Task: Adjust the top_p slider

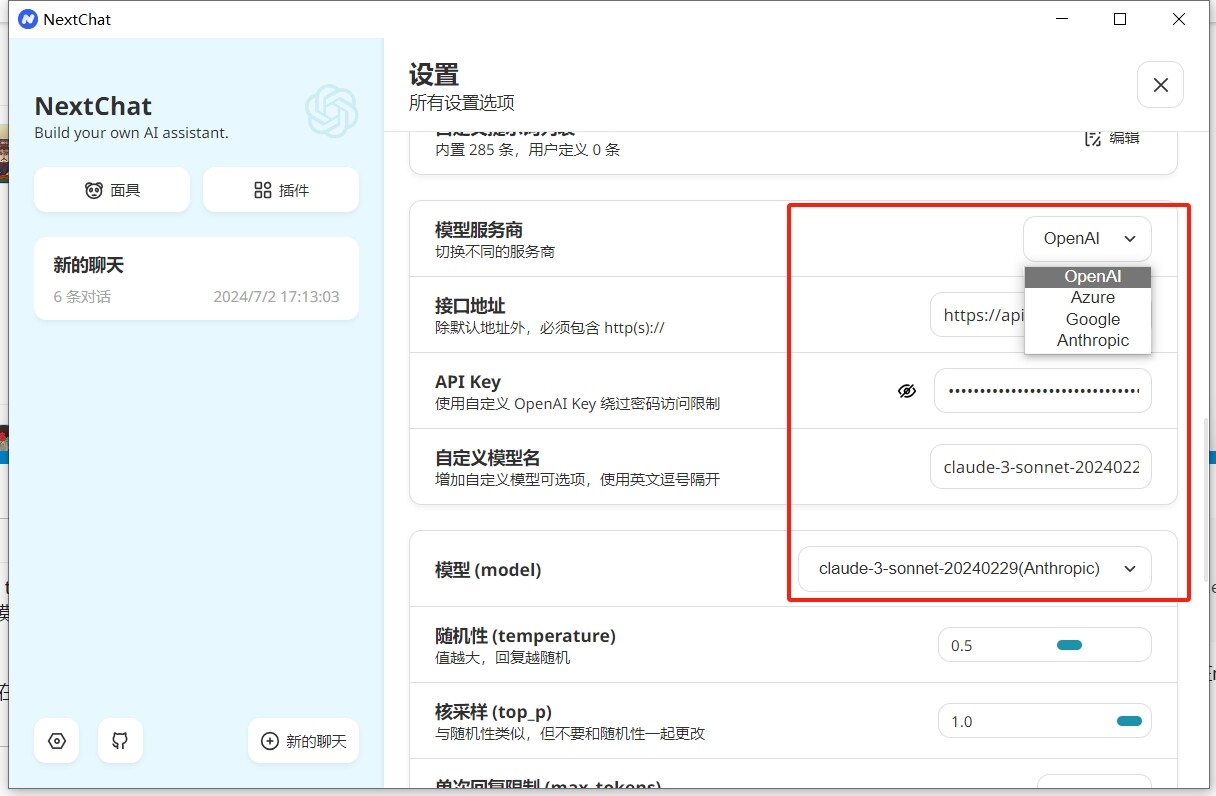Action: click(x=1045, y=721)
